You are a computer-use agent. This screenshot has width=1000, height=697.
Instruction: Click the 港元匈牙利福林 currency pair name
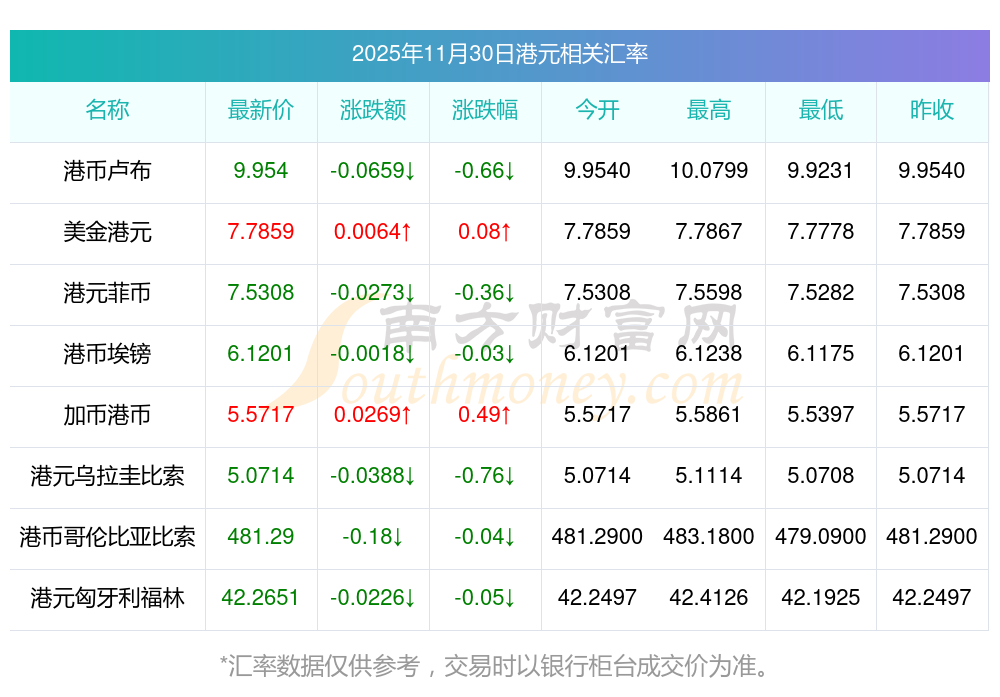point(107,598)
